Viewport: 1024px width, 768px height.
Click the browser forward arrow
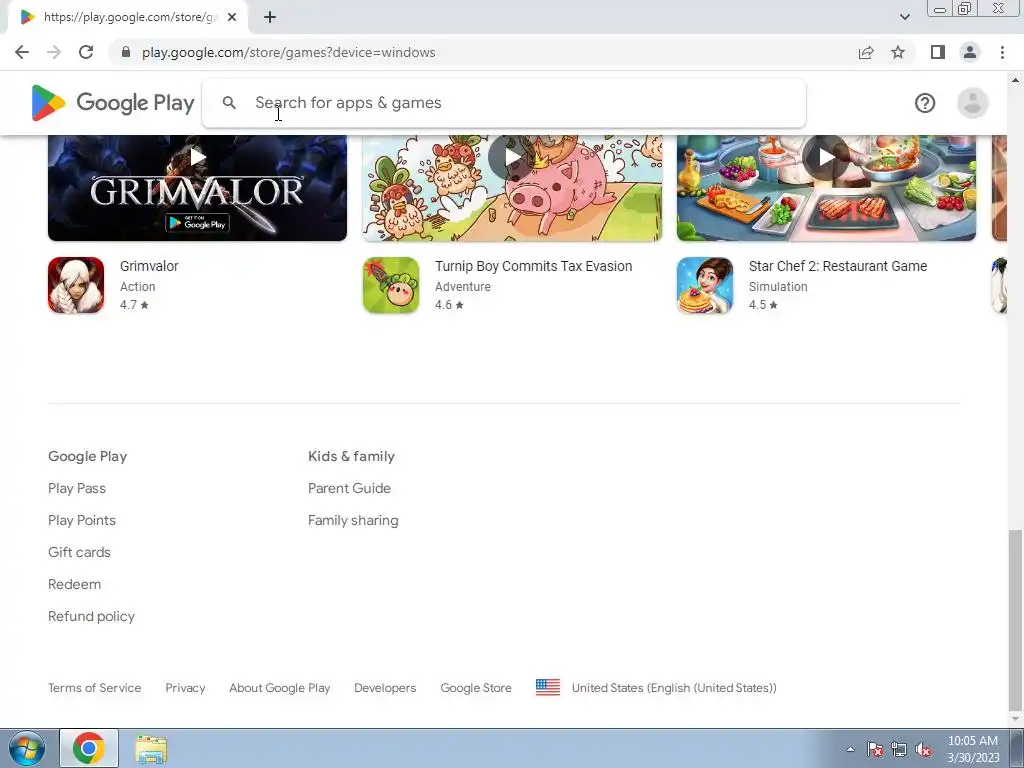(54, 52)
